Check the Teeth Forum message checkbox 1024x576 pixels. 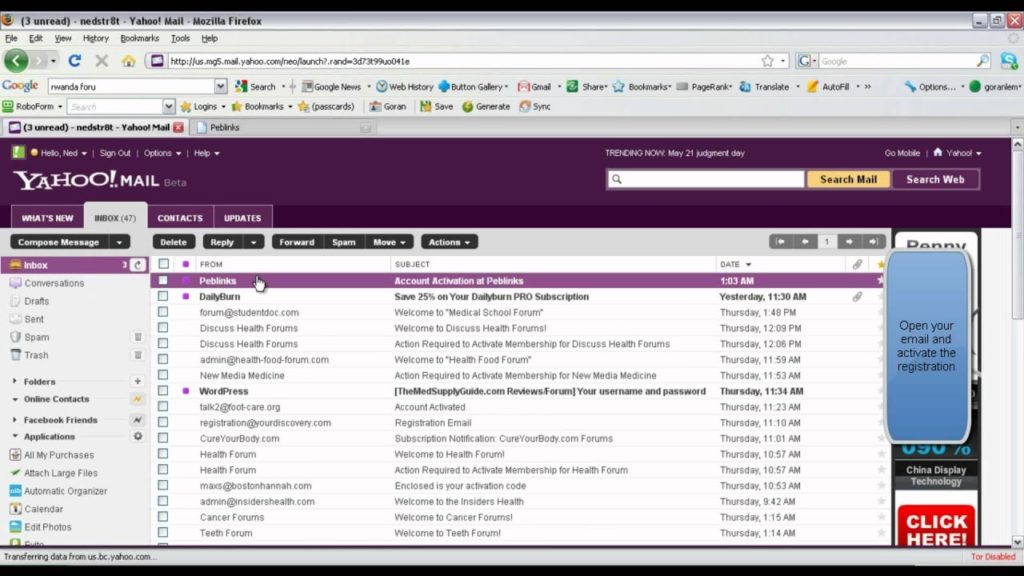163,533
